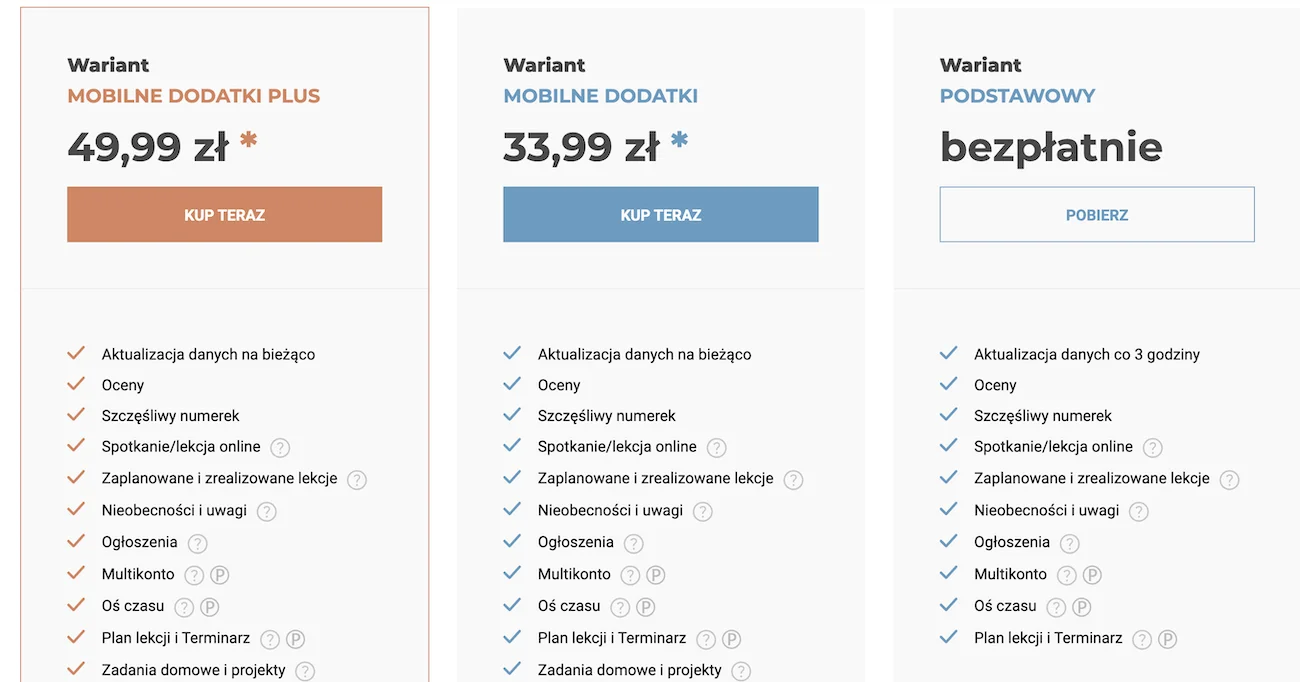Open help icon beside Spotkanie/lekcja online in Plus plan

tap(281, 447)
